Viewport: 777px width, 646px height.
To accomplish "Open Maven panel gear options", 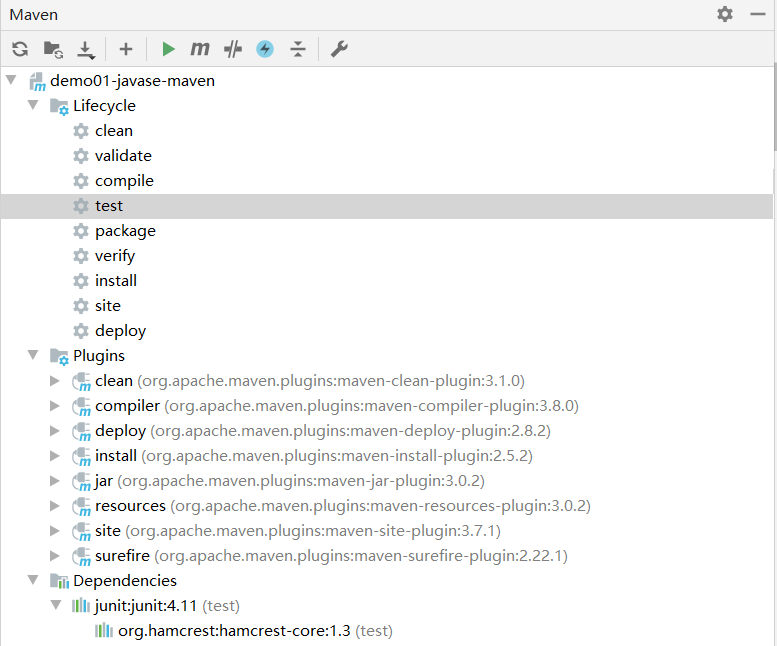I will click(x=724, y=14).
